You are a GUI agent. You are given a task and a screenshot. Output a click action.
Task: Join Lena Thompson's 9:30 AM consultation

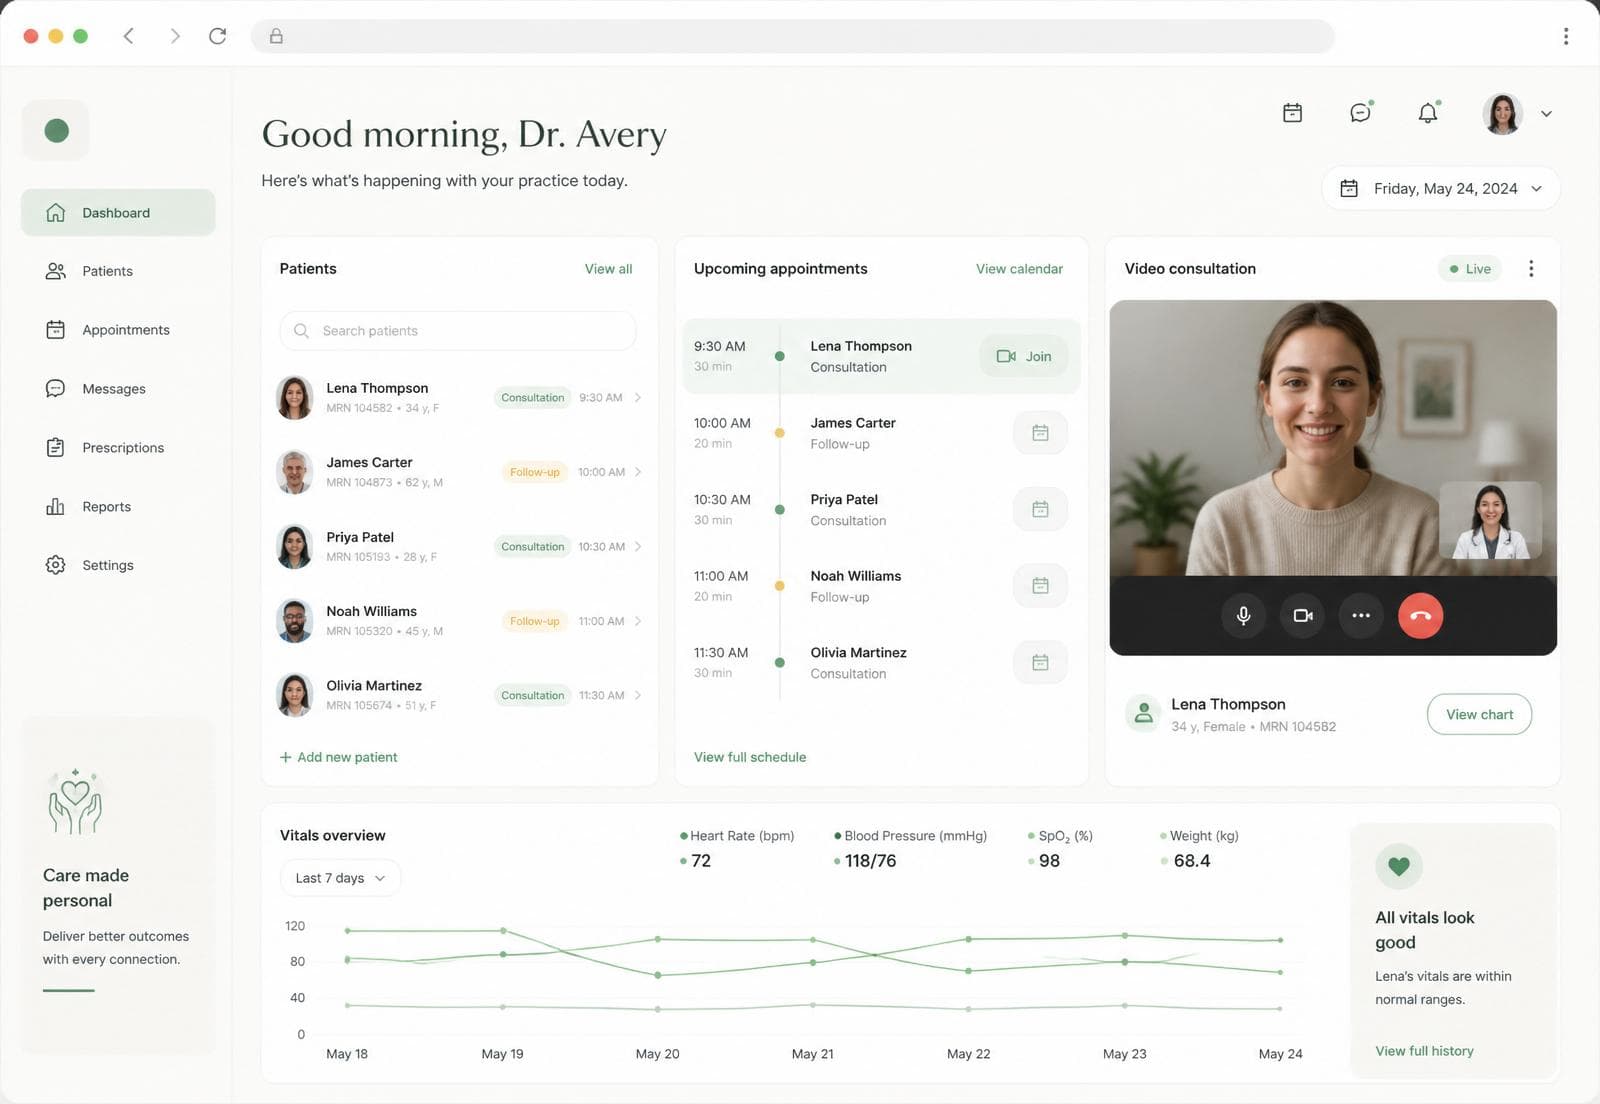point(1024,356)
